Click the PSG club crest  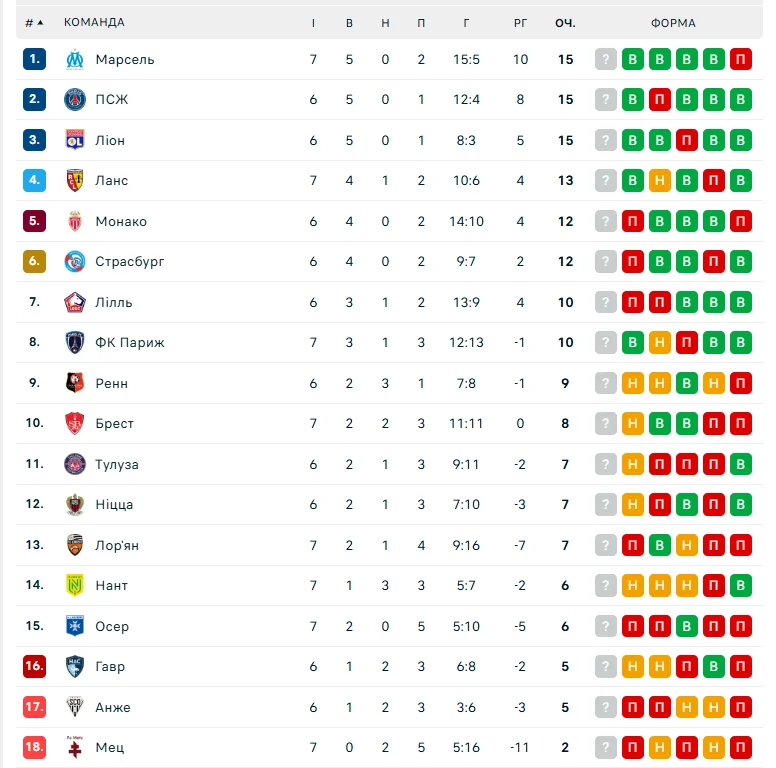(x=75, y=100)
